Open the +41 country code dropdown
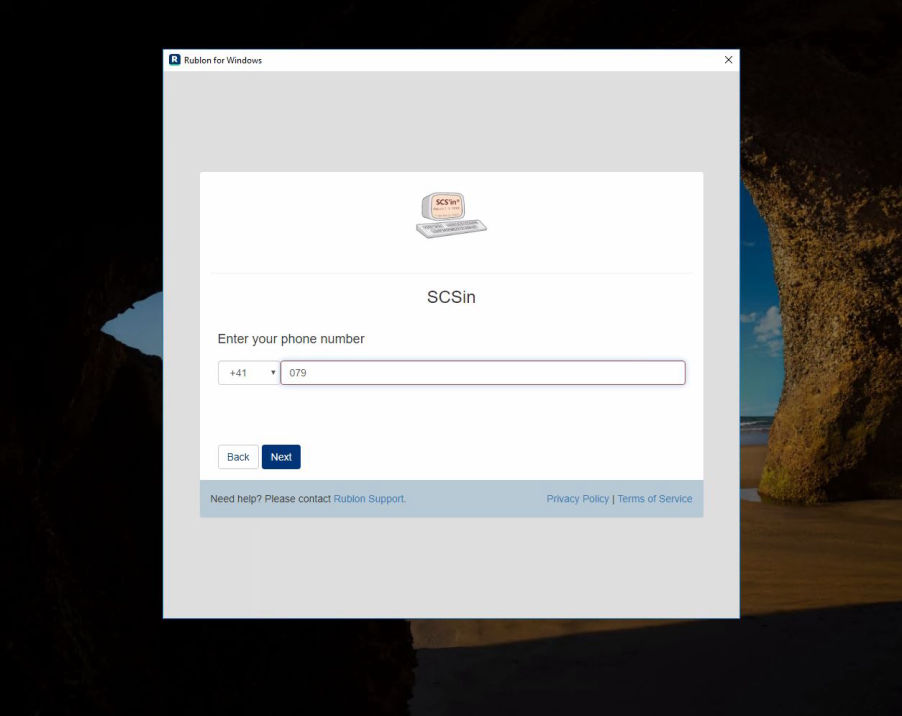Screen dimensions: 902x716 pyautogui.click(x=249, y=373)
